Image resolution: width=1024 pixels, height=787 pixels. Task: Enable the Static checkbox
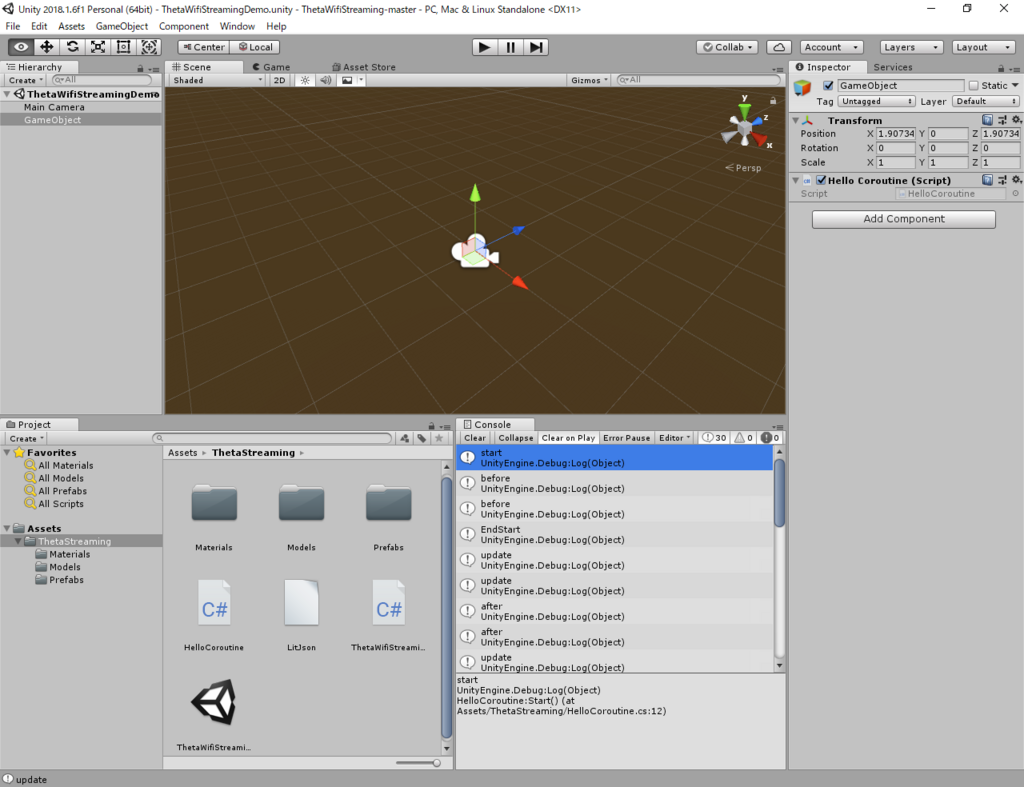974,86
